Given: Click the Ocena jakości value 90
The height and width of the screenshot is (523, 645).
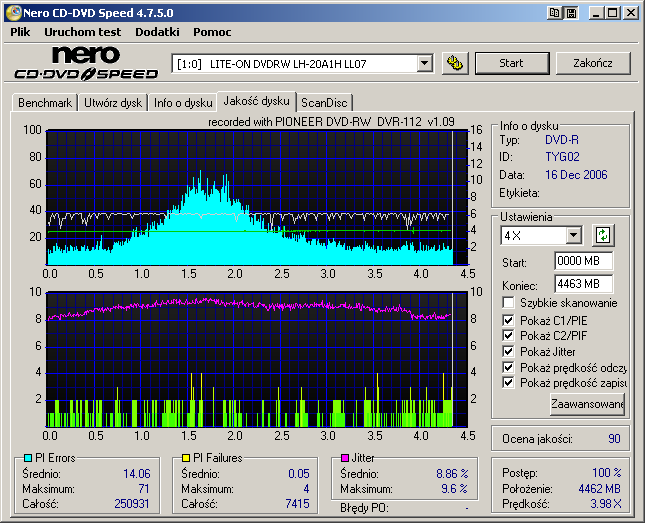Looking at the screenshot, I should 614,439.
